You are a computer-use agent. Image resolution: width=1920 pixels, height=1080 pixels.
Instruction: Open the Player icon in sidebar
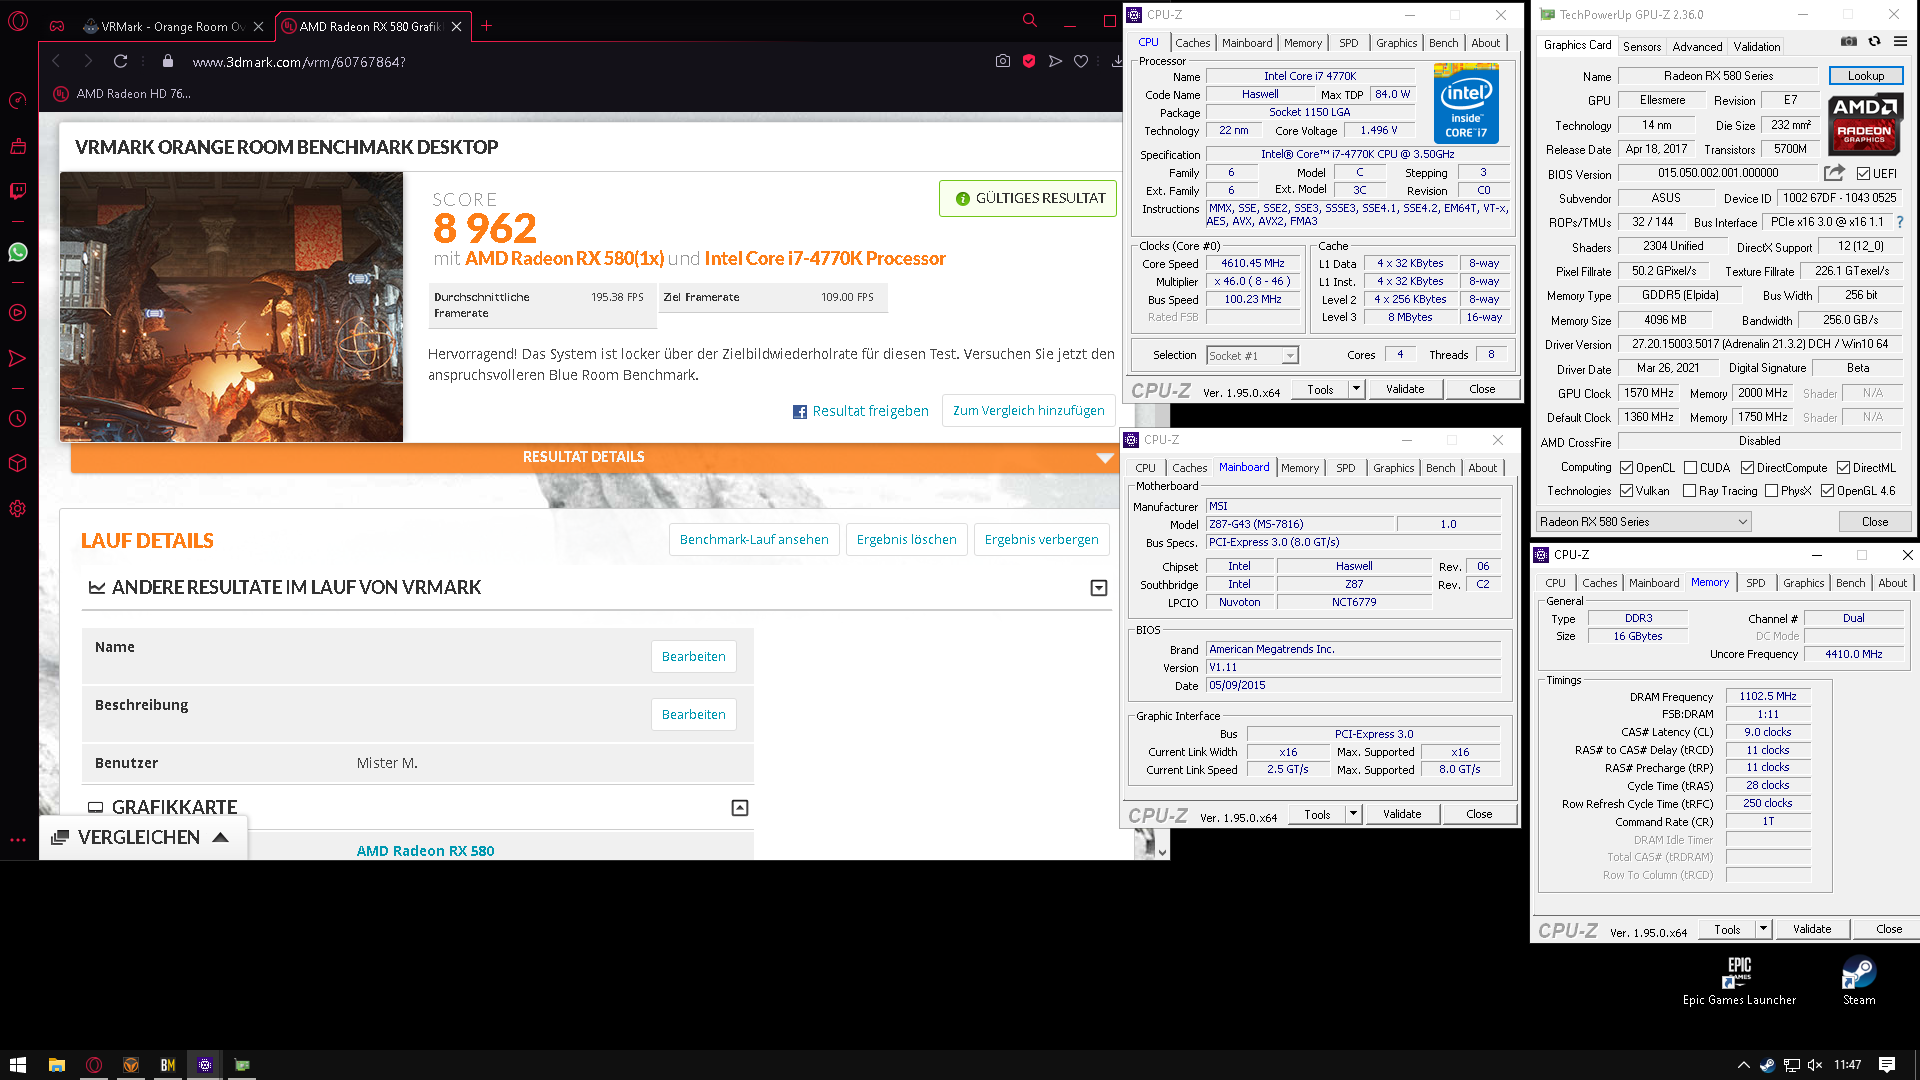18,313
